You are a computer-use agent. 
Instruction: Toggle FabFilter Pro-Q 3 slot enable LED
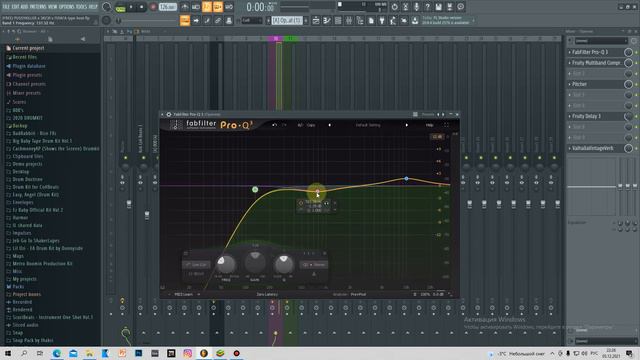click(636, 52)
